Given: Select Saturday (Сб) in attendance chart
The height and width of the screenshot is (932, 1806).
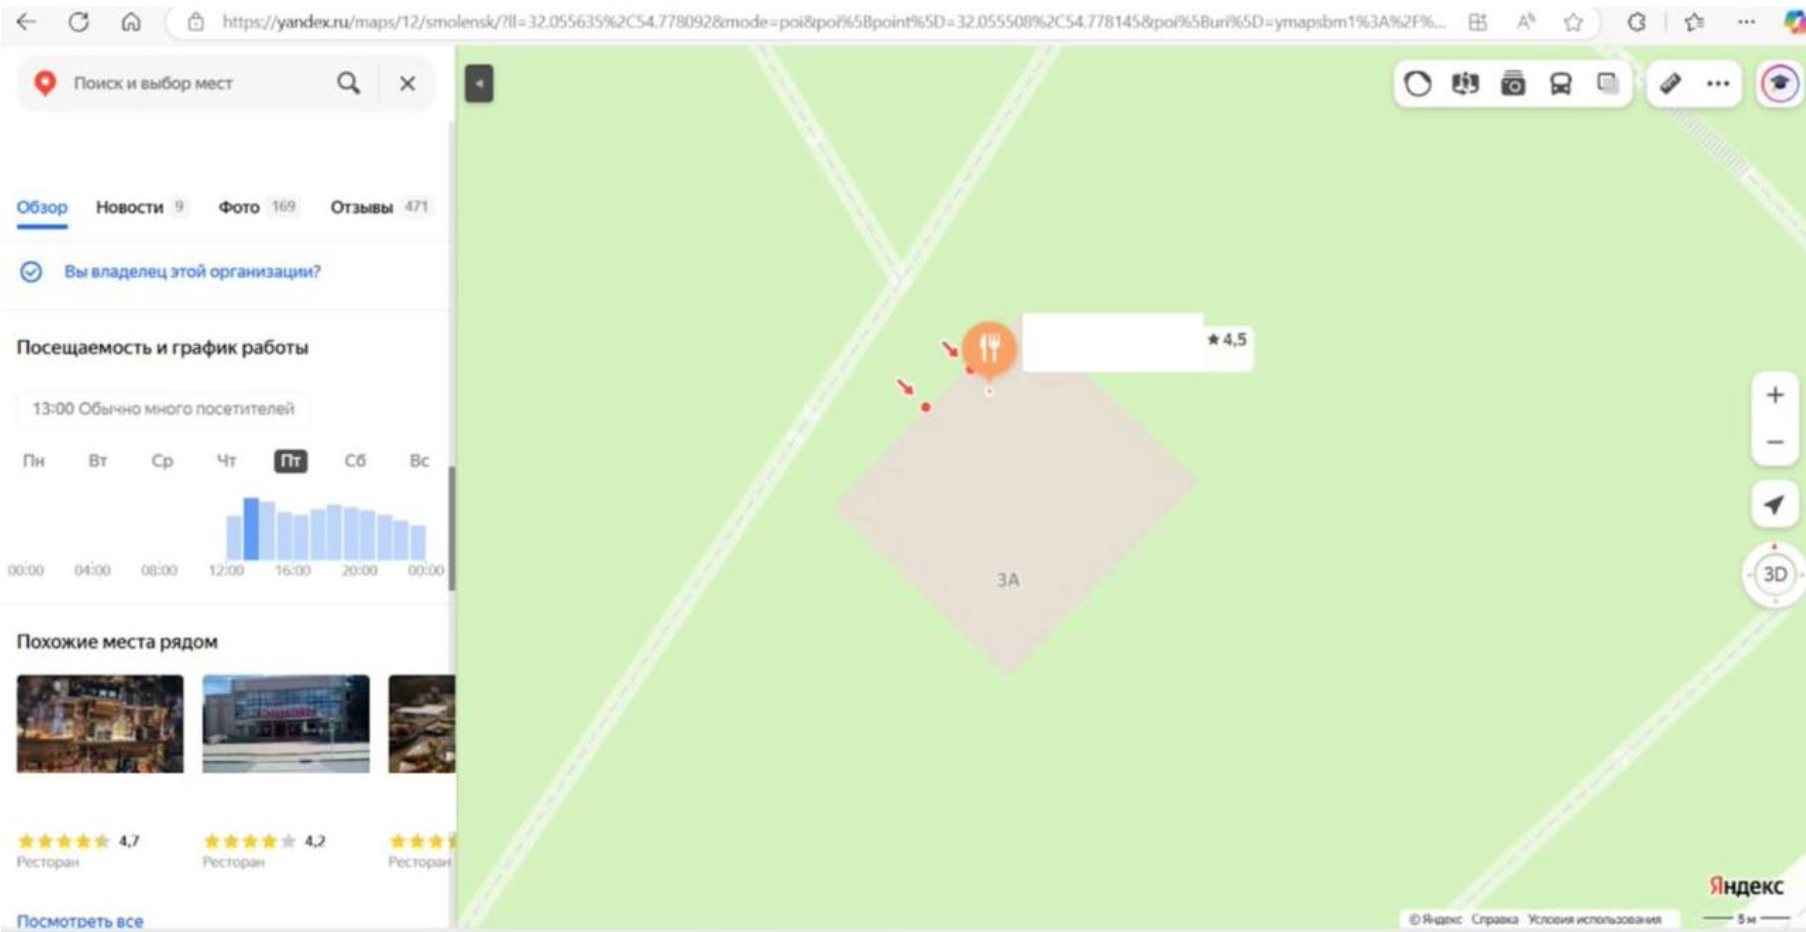Looking at the screenshot, I should [x=355, y=461].
